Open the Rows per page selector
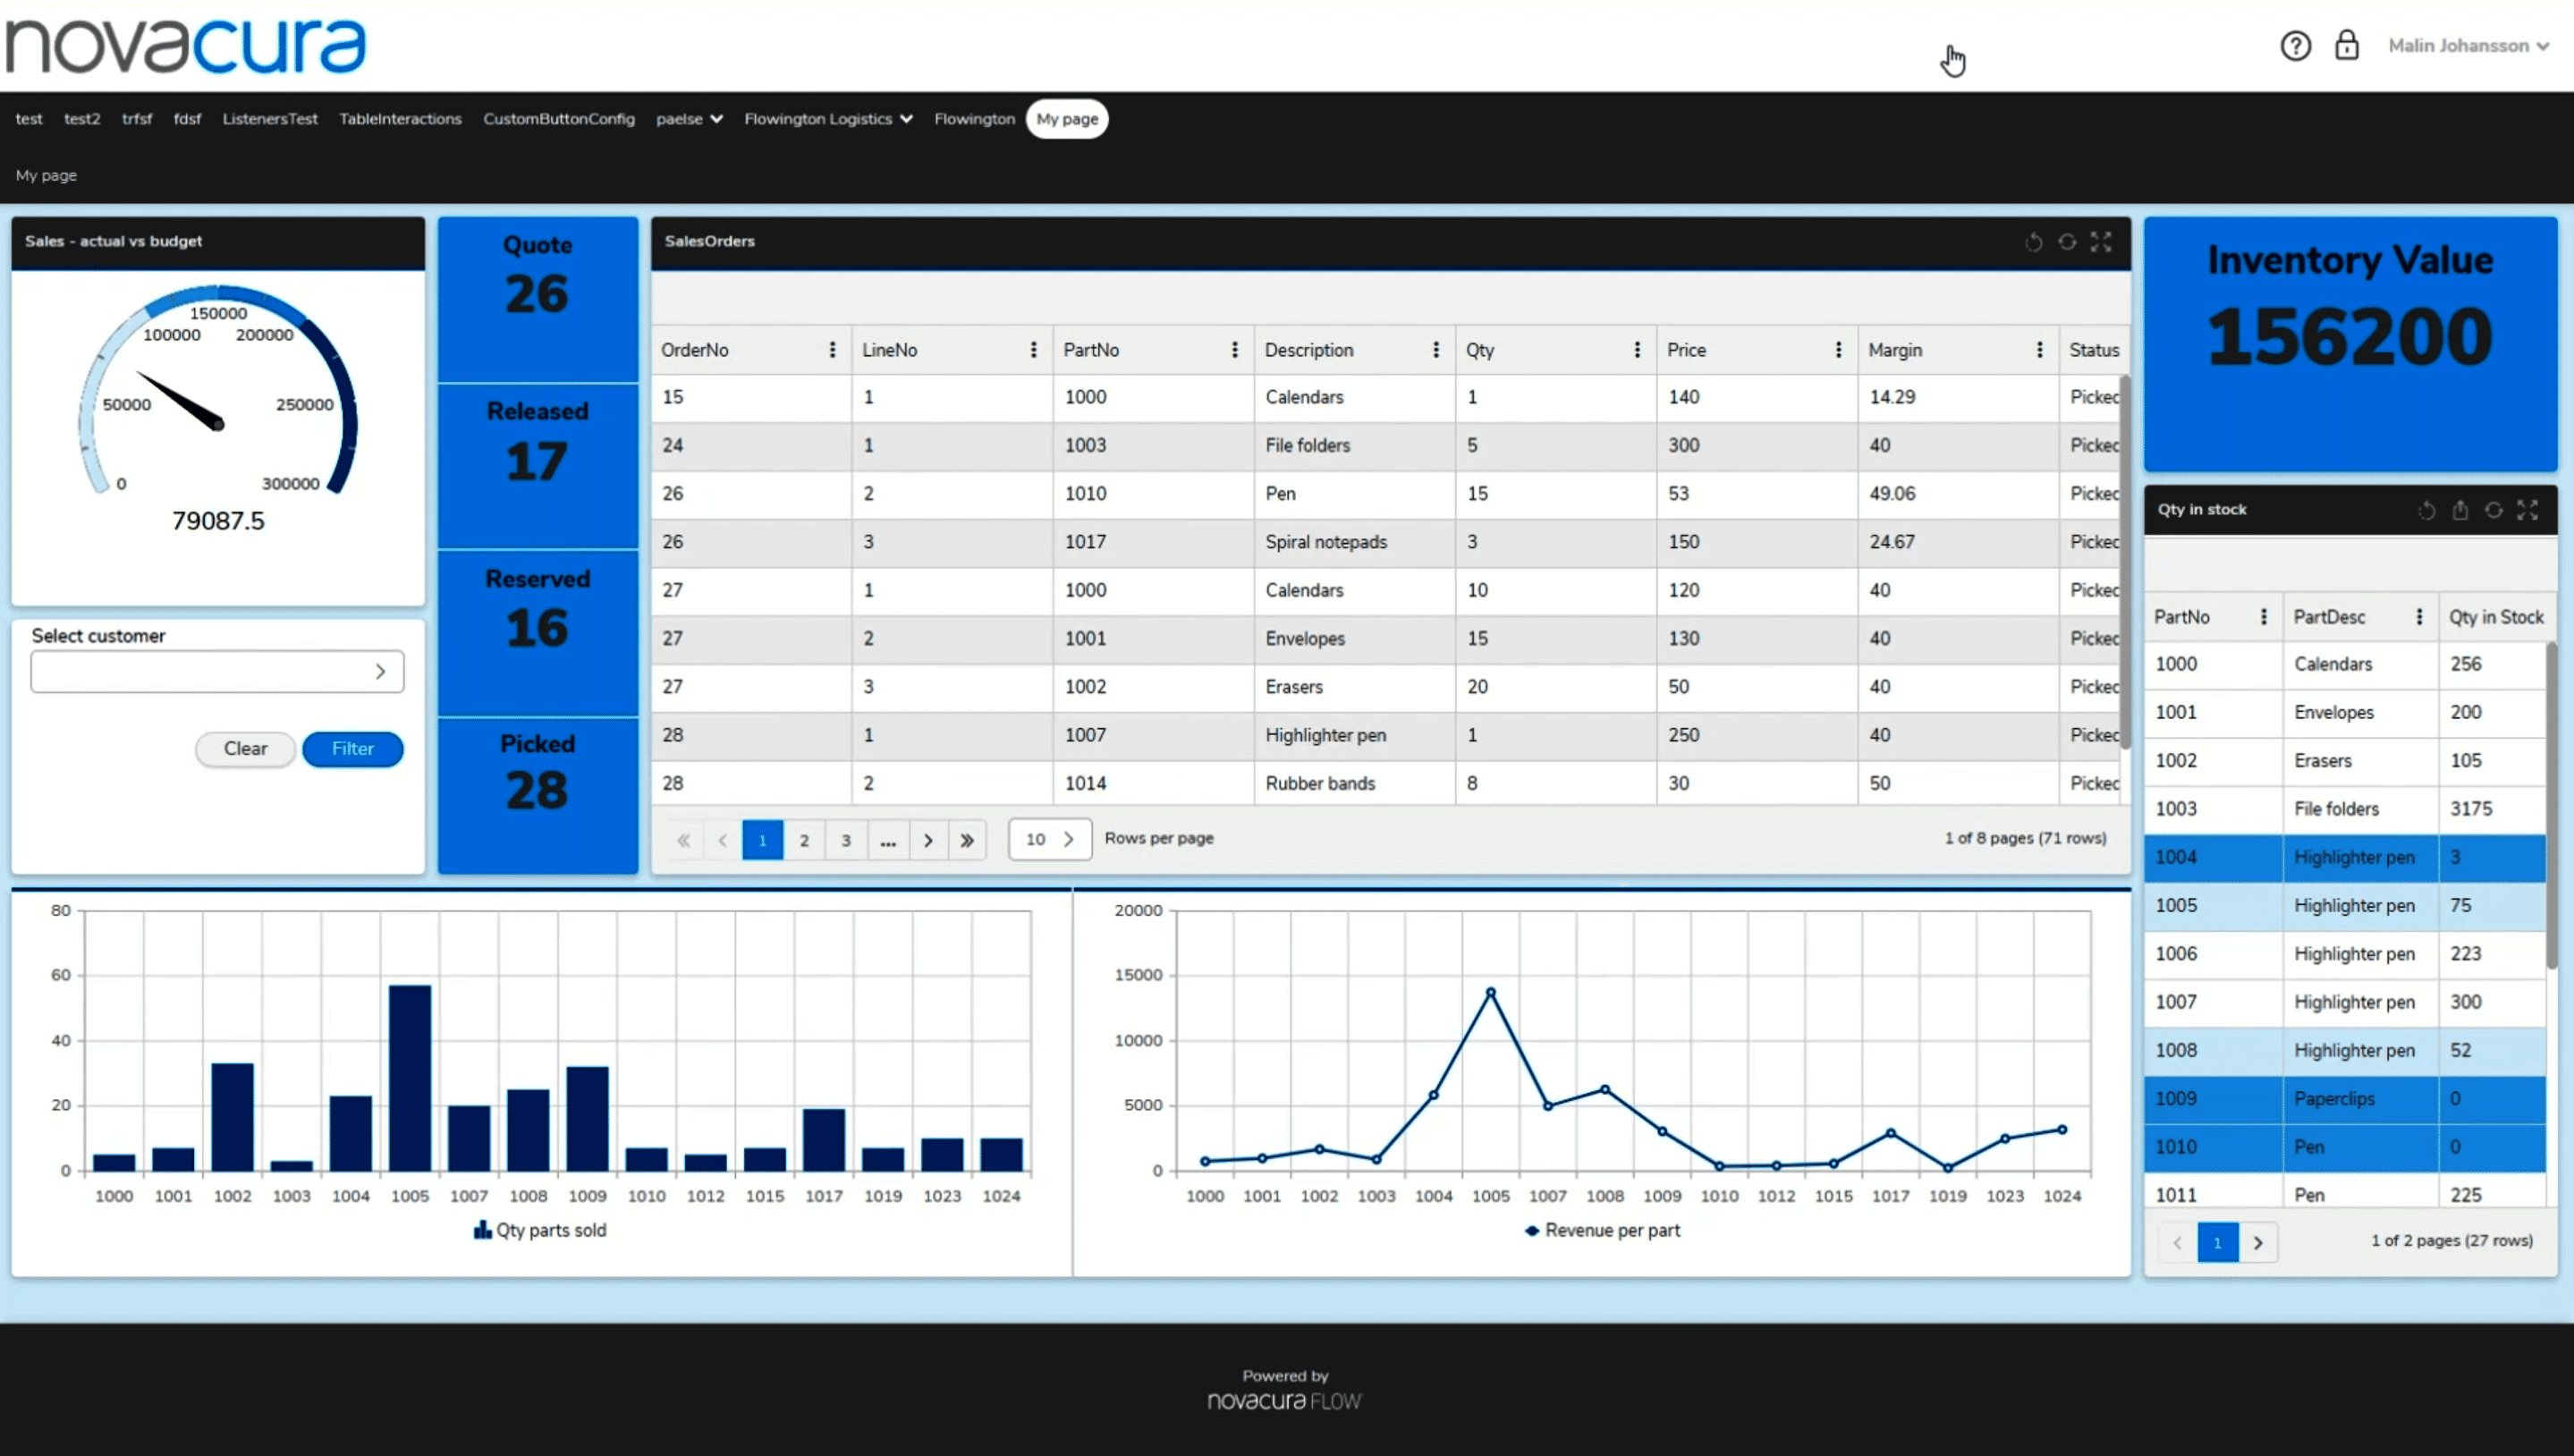This screenshot has height=1456, width=2574. click(1049, 839)
